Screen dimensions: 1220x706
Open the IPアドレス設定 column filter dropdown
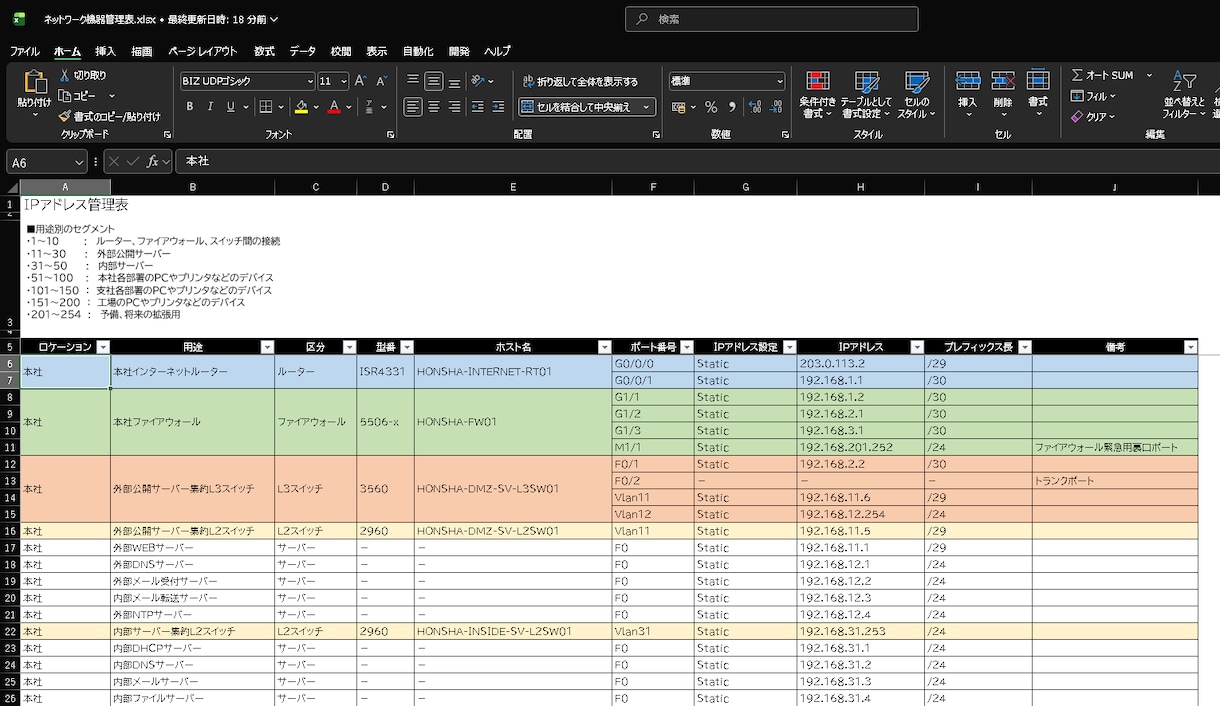coord(789,347)
